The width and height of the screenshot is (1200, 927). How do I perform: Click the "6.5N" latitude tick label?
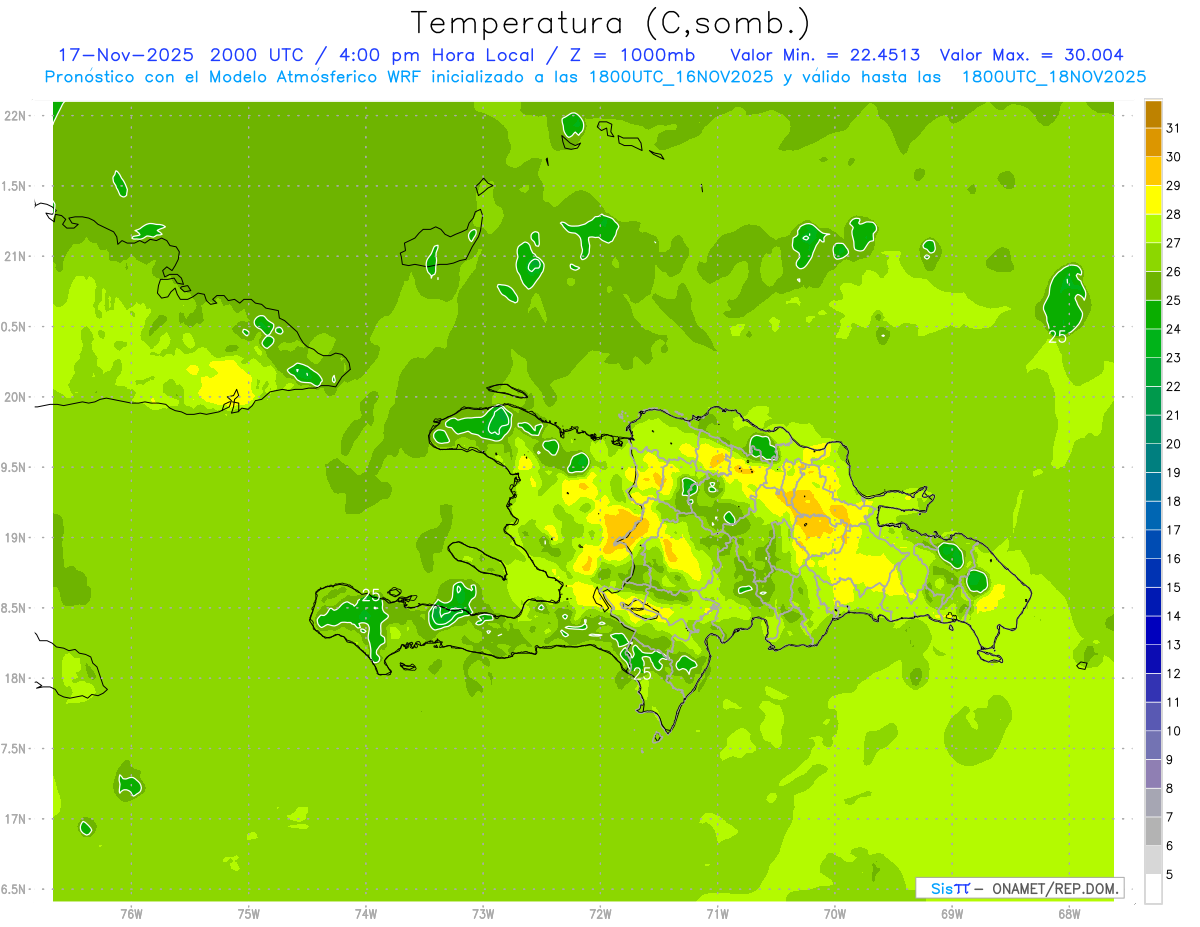pyautogui.click(x=15, y=890)
